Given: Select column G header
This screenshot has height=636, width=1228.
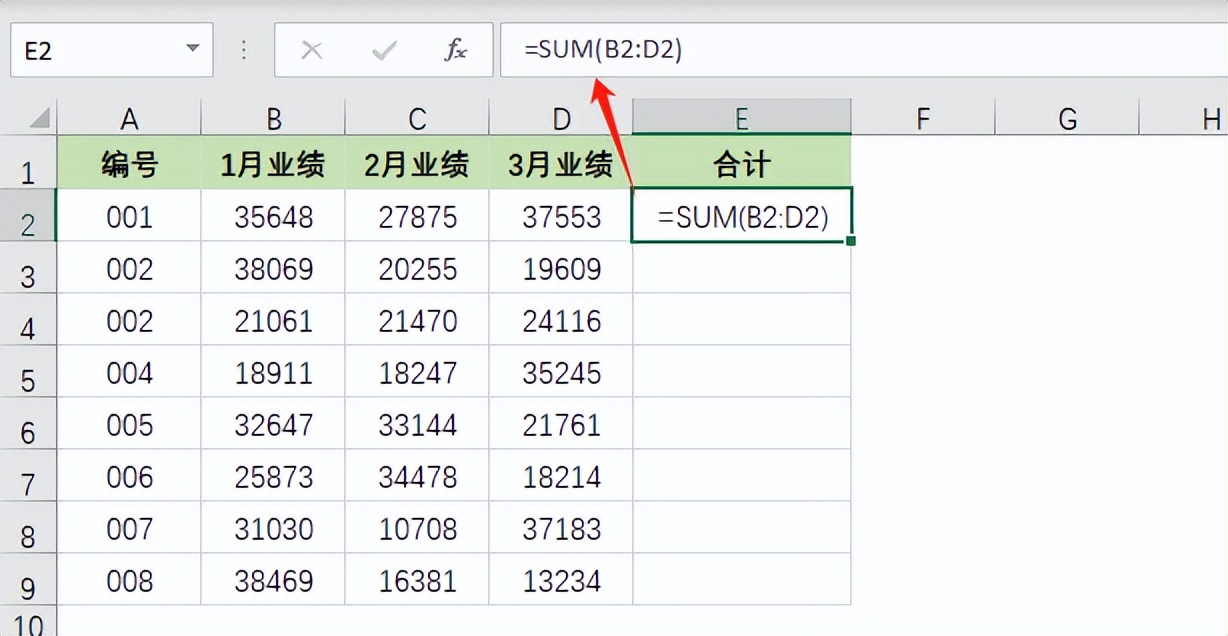Looking at the screenshot, I should [1067, 118].
